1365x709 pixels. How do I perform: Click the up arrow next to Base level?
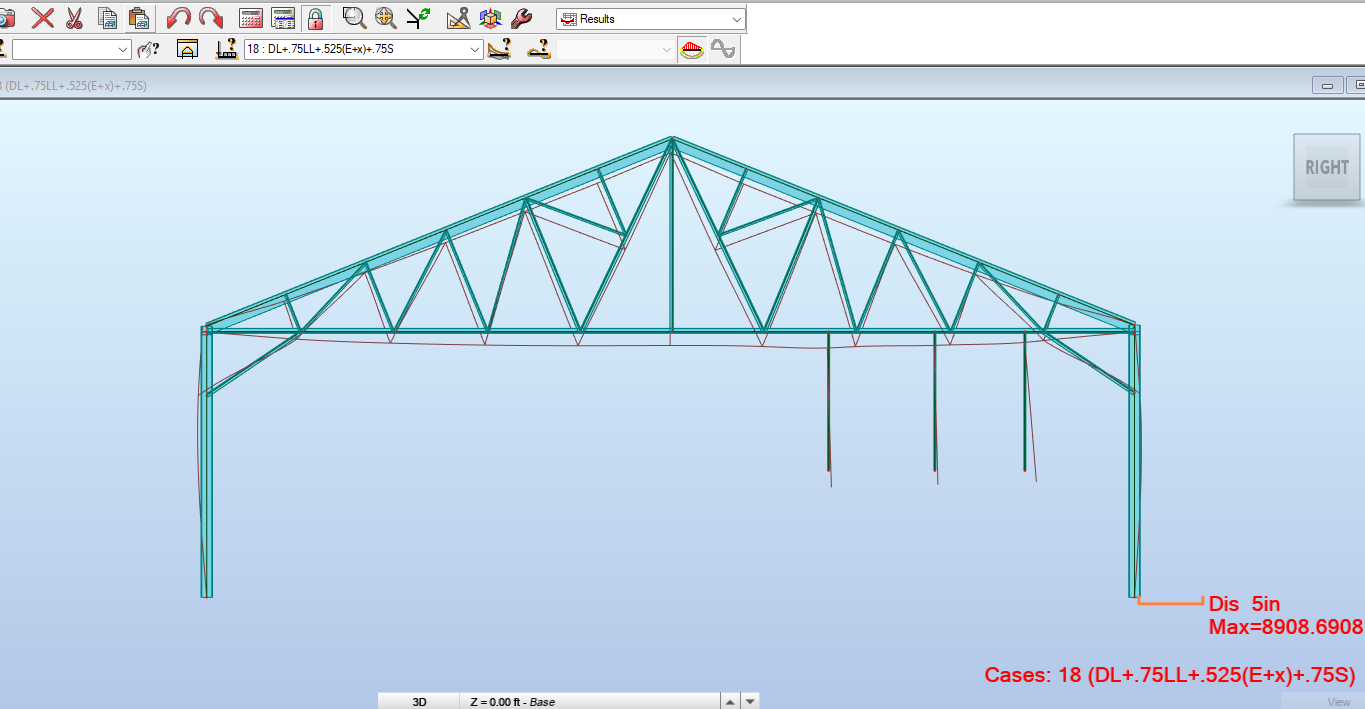pos(731,701)
